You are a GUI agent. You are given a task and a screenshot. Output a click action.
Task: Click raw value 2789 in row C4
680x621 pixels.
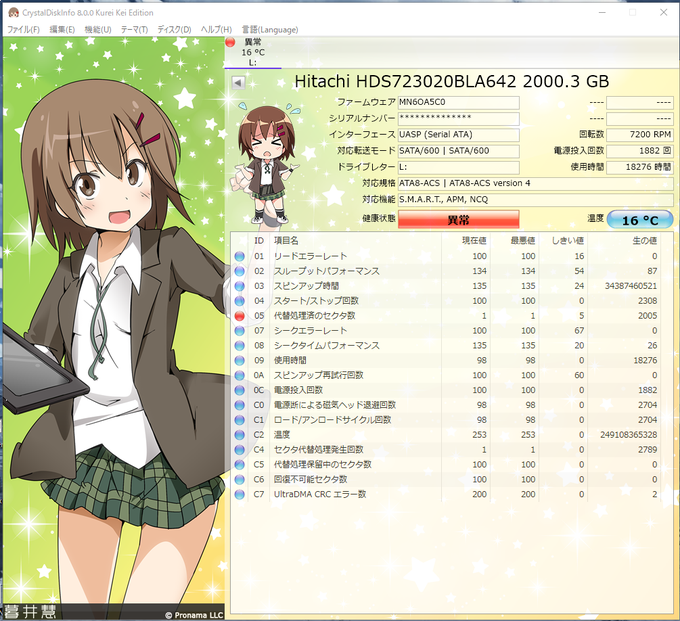tap(647, 450)
